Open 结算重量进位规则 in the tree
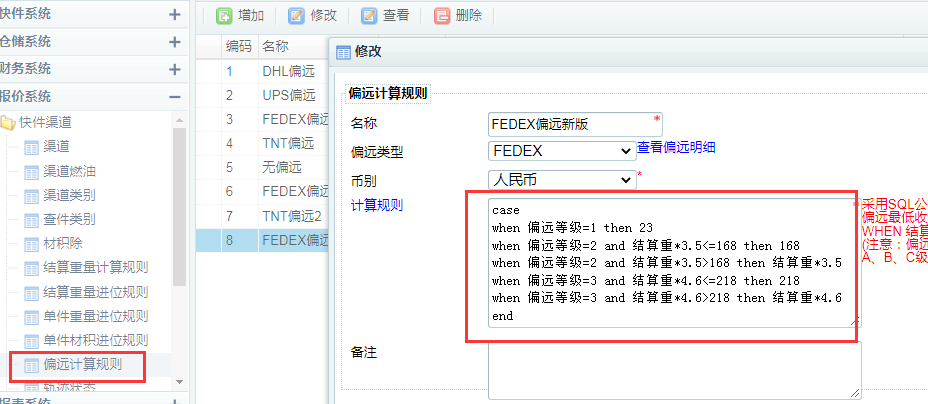The height and width of the screenshot is (404, 928). pos(95,293)
